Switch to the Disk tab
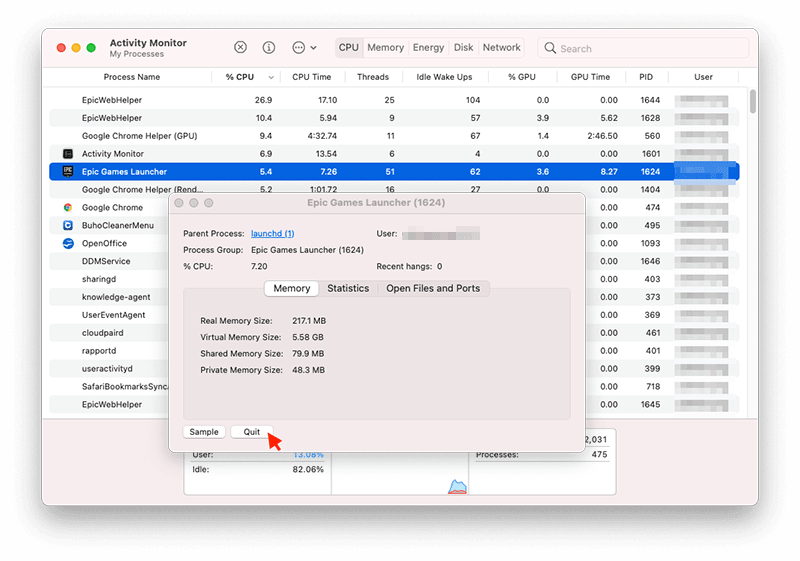Screen dimensions: 800x561 click(463, 47)
